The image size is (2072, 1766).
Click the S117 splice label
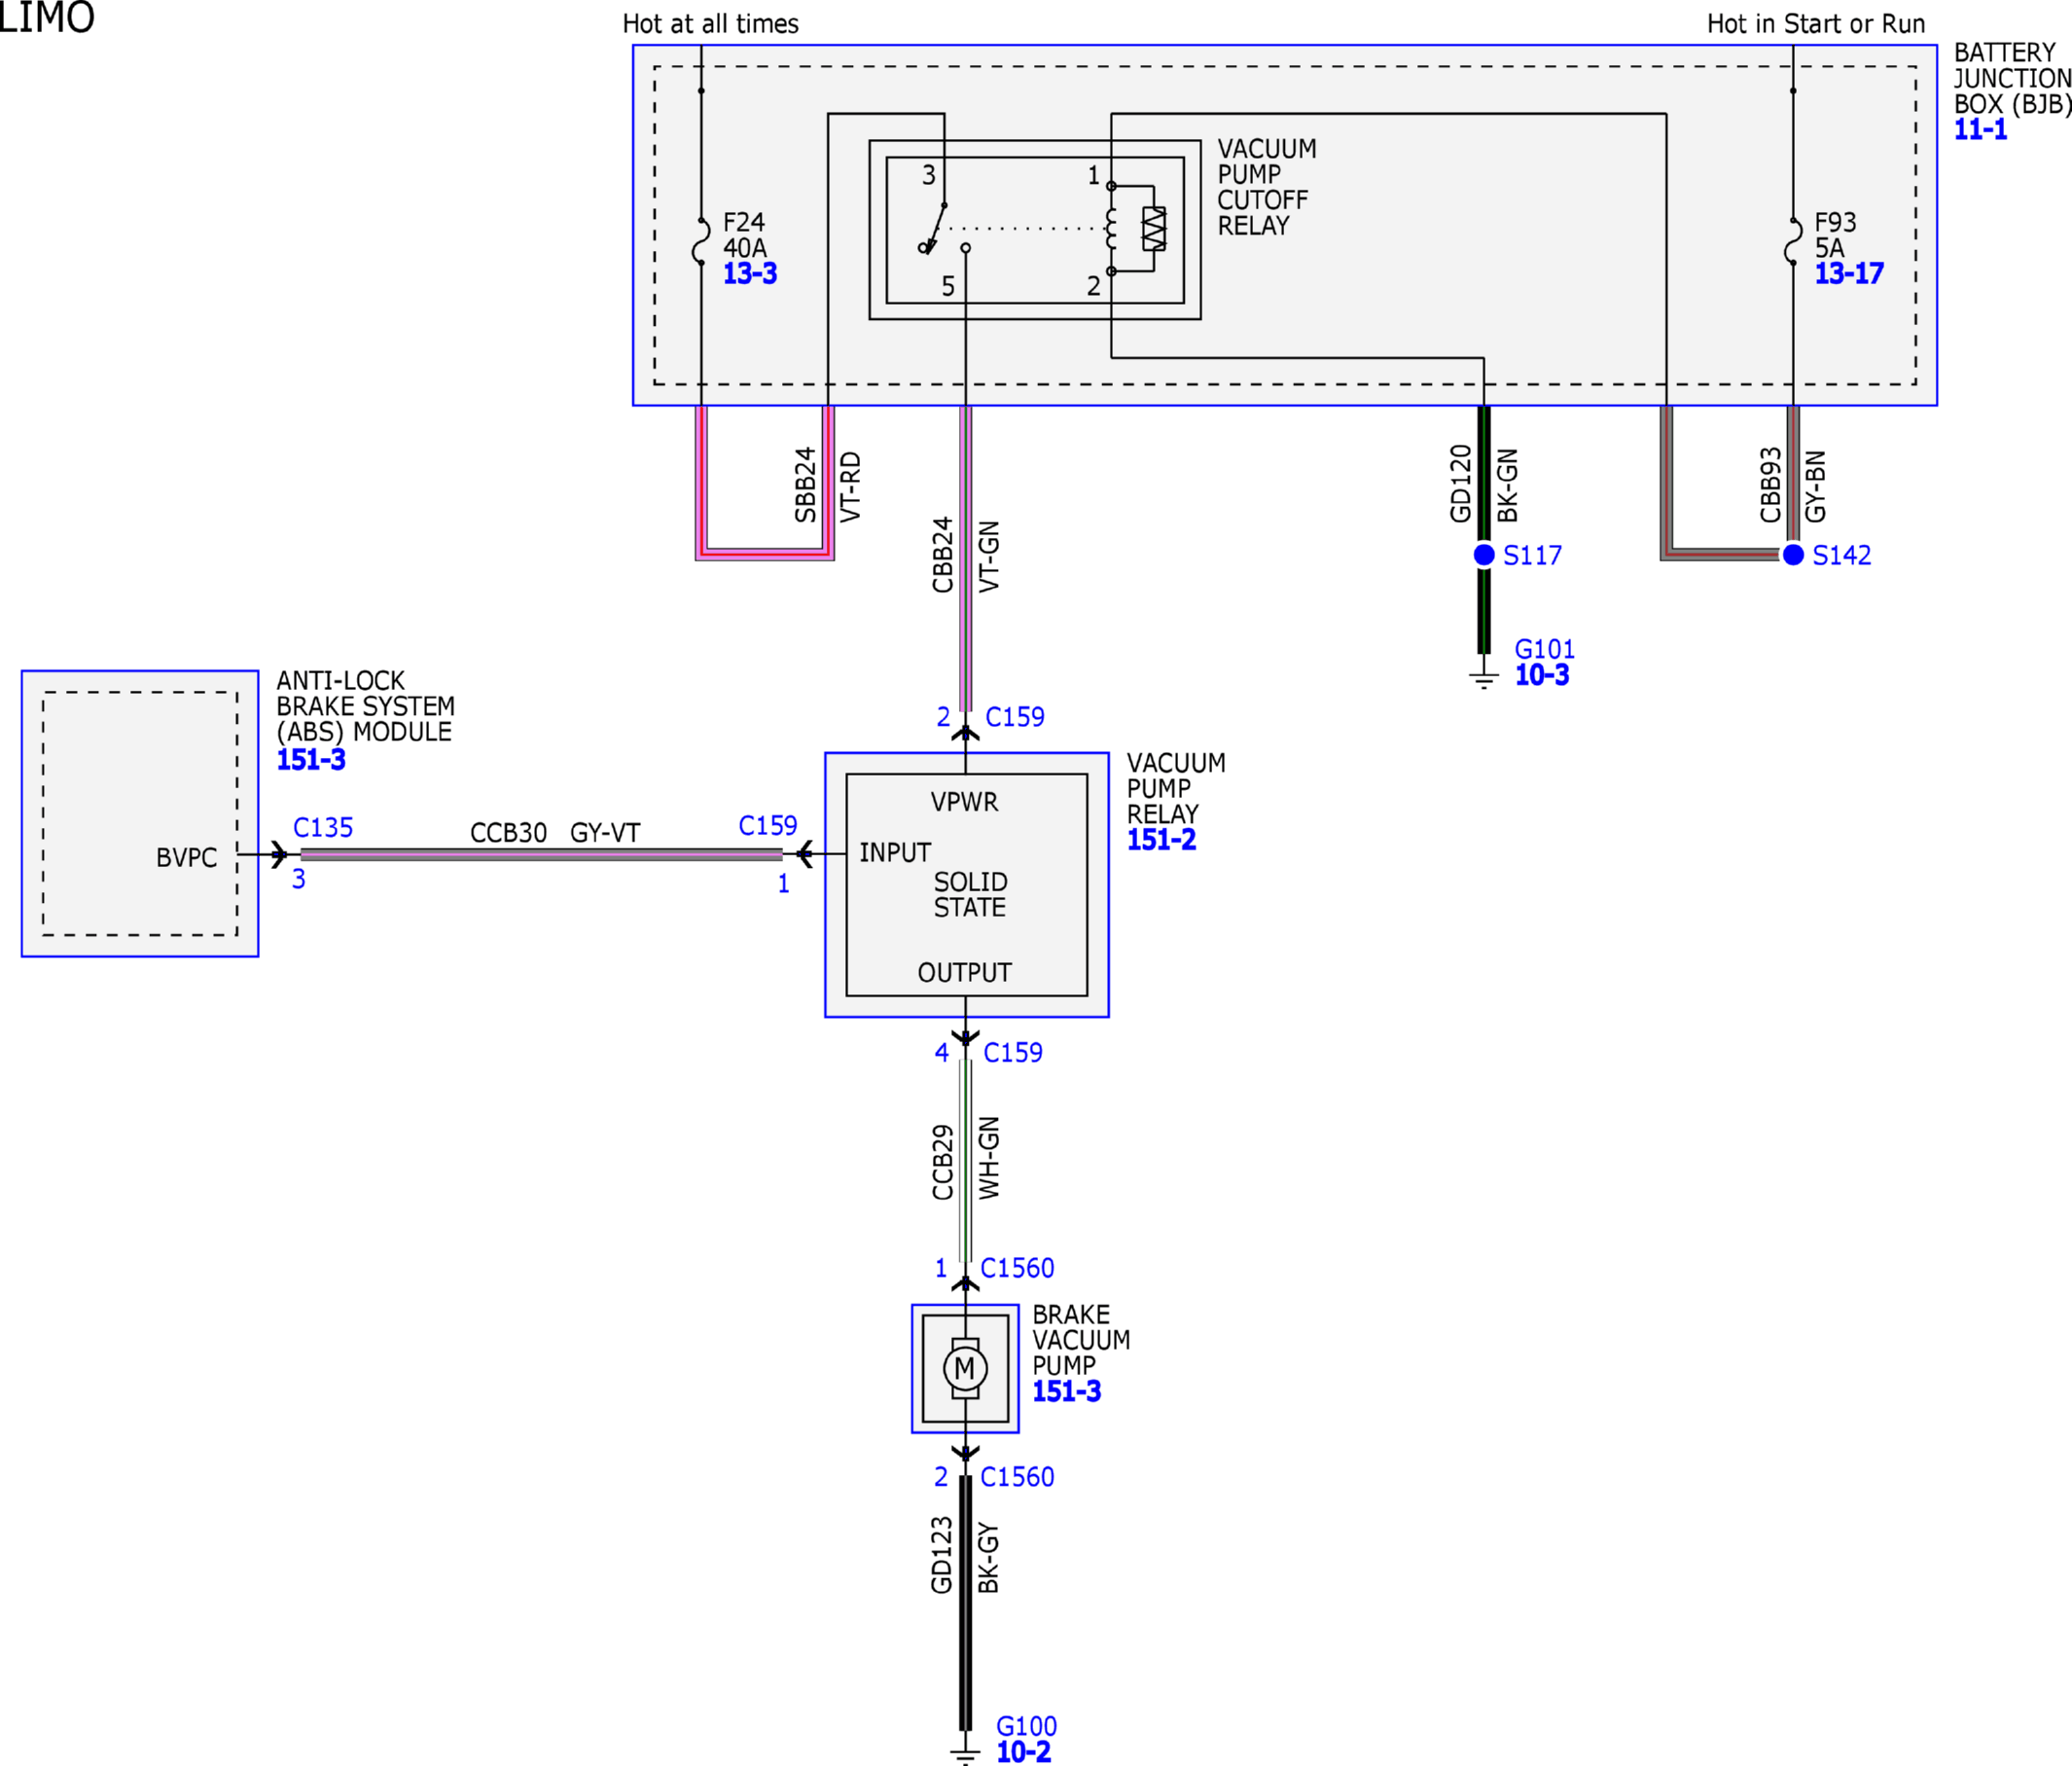pos(1532,556)
